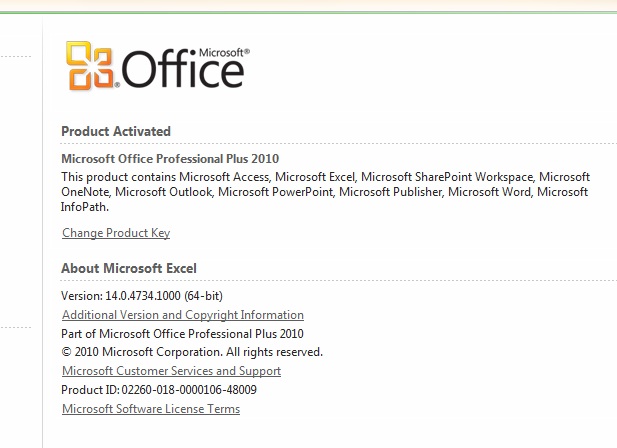Click the Microsoft Office Professional Plus 2010 title
The width and height of the screenshot is (617, 448).
pos(170,159)
